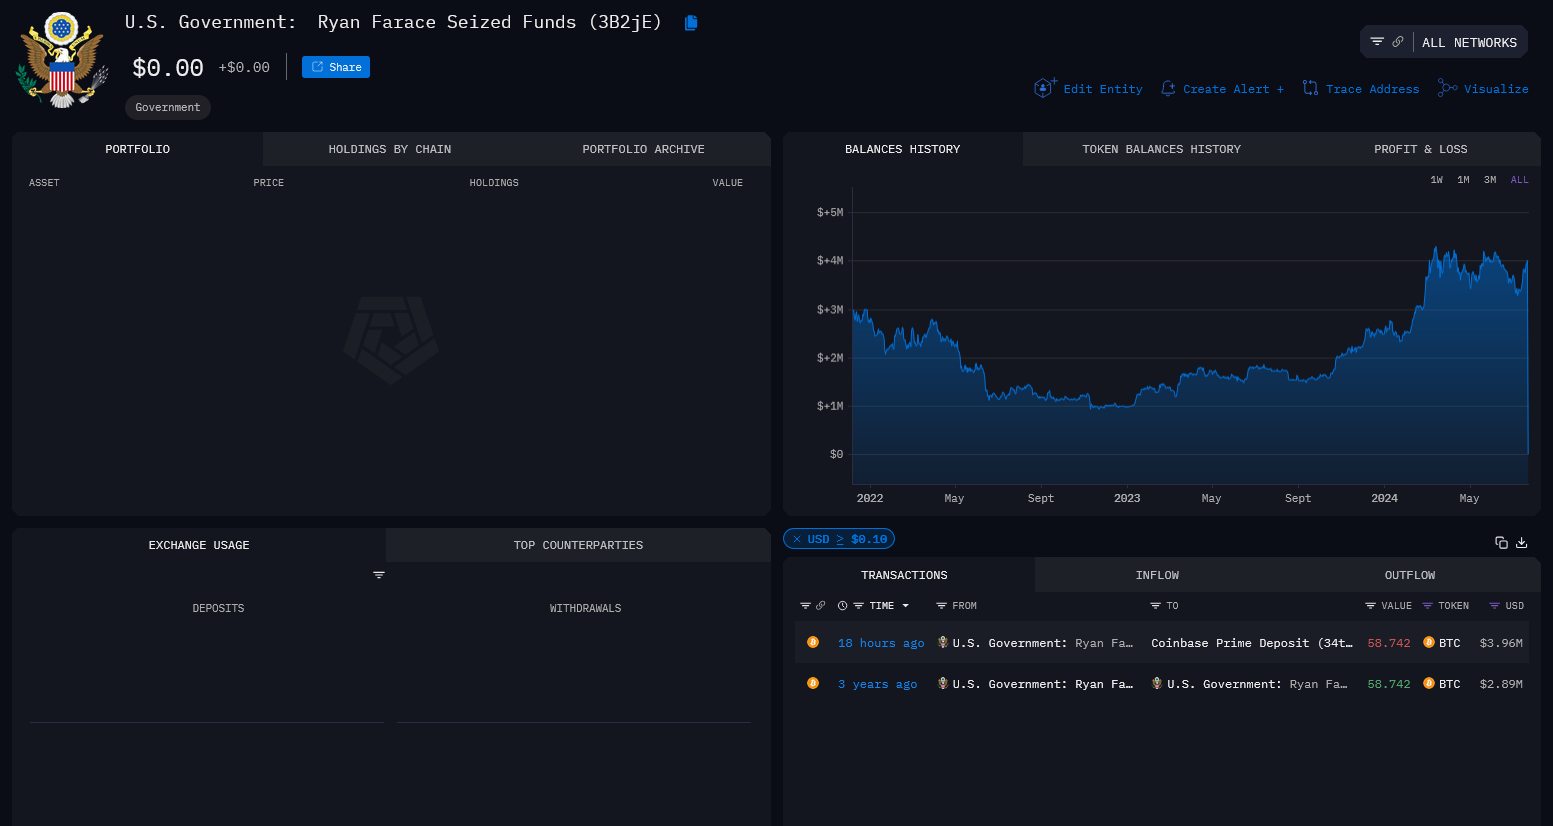The height and width of the screenshot is (826, 1553).
Task: Click Bitcoin chain icon on 3 years ago row
Action: 813,683
